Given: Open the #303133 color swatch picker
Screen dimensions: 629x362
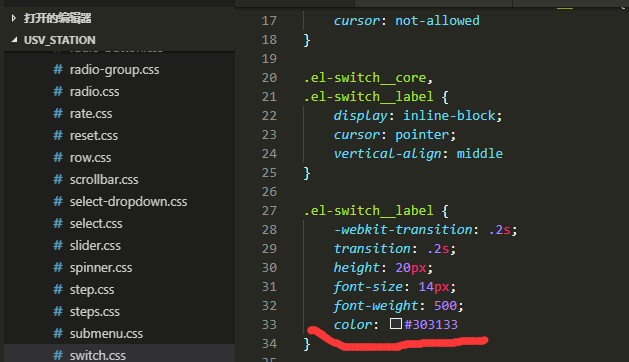Looking at the screenshot, I should pos(396,323).
